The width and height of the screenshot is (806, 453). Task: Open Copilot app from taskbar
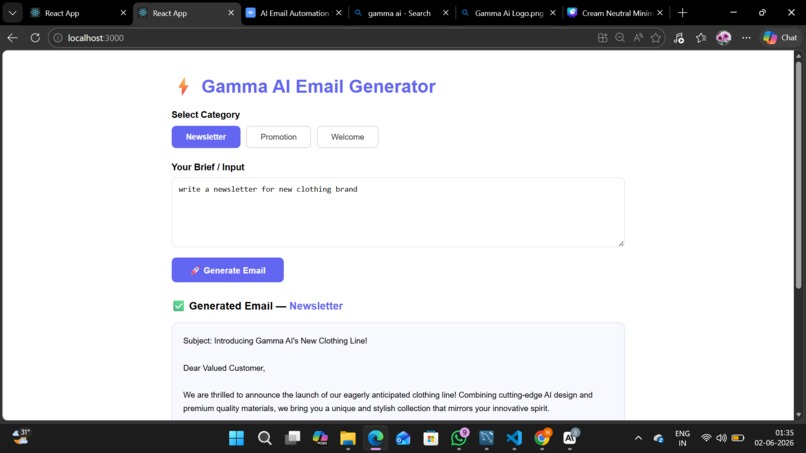(320, 438)
